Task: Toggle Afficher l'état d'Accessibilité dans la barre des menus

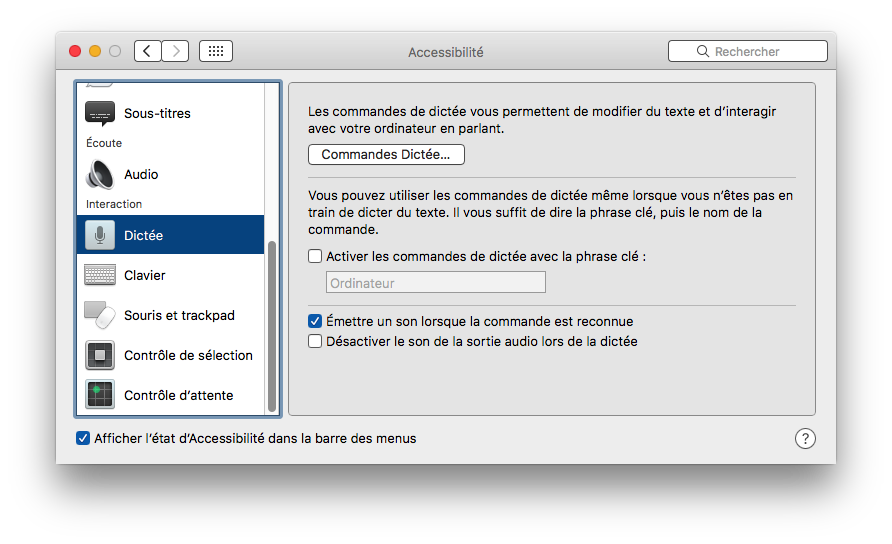Action: pos(83,438)
